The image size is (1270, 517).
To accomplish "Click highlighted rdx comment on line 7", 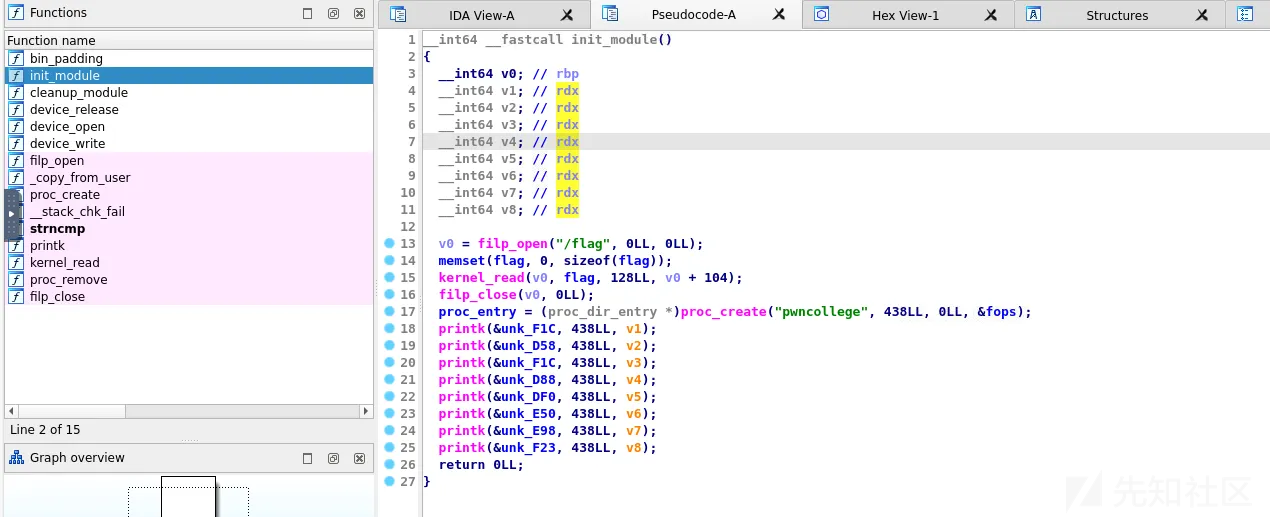I will point(567,142).
